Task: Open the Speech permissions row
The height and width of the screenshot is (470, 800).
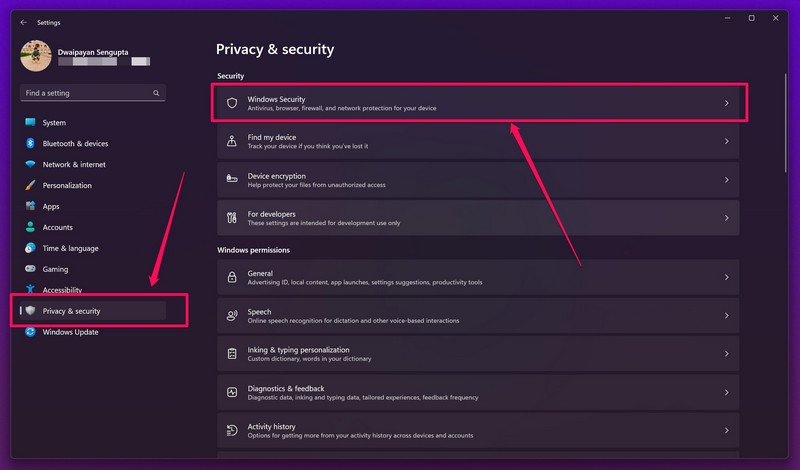Action: point(478,316)
